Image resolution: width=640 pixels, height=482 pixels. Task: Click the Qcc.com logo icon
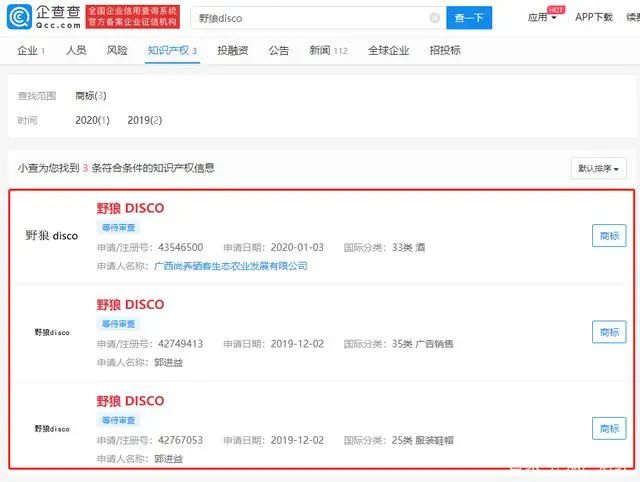click(19, 17)
